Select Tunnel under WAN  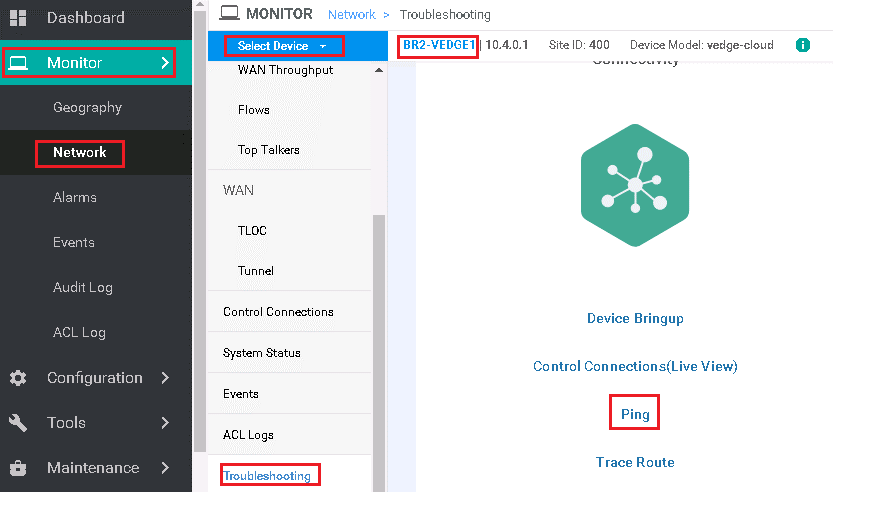point(255,271)
